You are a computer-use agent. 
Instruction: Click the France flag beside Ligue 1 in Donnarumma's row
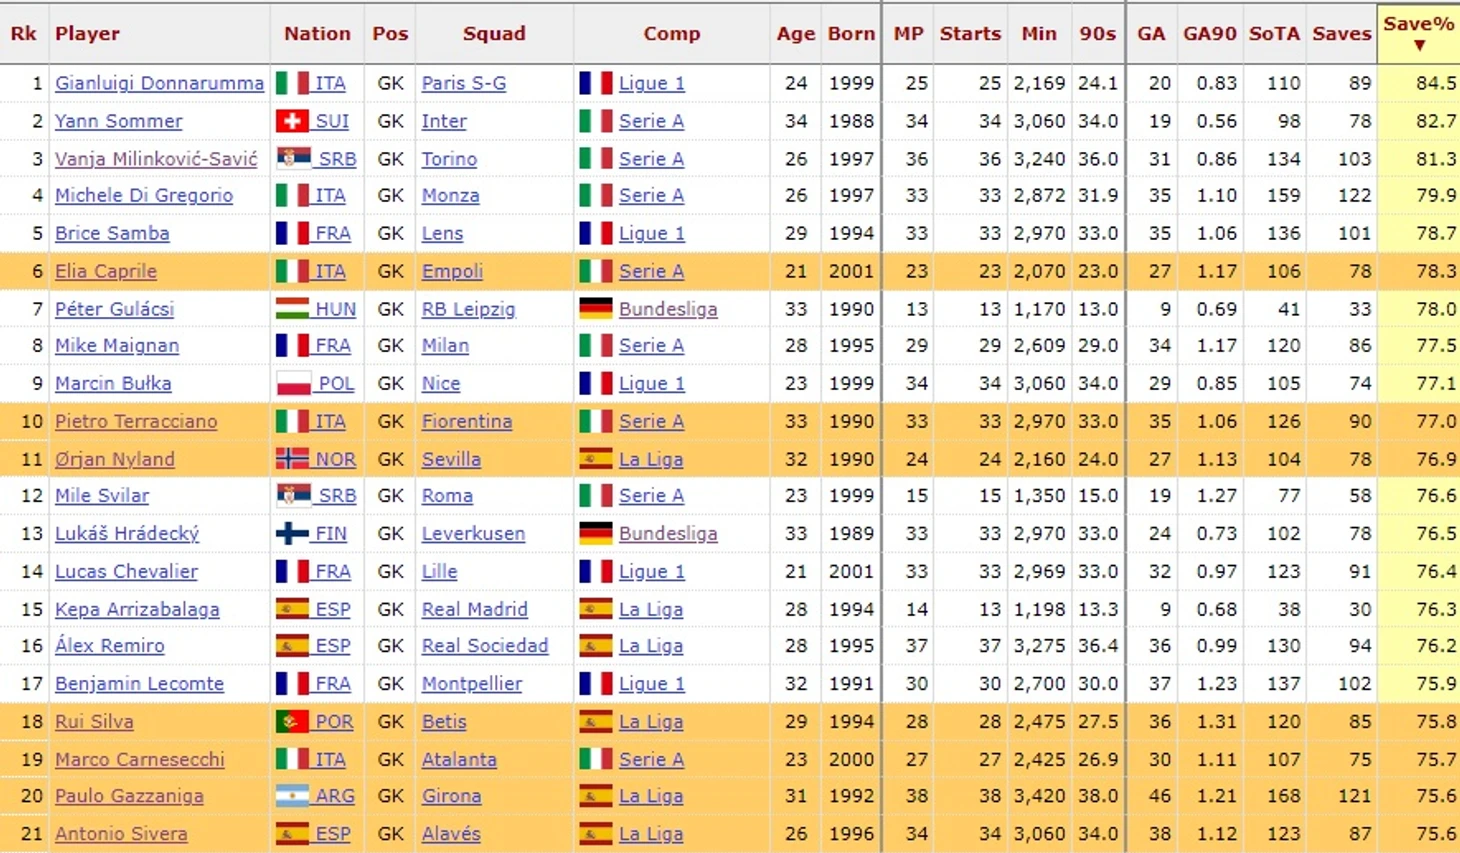[x=596, y=83]
